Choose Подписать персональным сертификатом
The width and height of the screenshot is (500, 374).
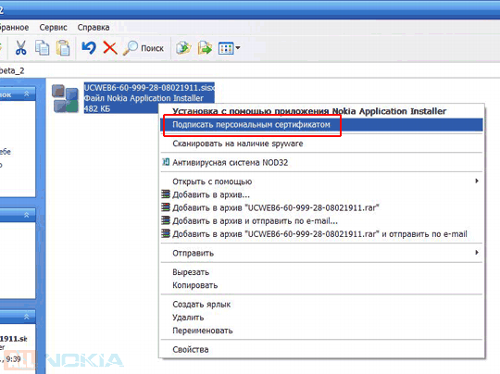(322, 125)
